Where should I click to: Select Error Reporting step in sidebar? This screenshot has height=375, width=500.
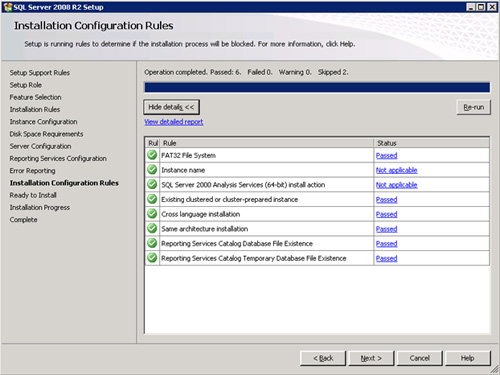click(x=32, y=171)
